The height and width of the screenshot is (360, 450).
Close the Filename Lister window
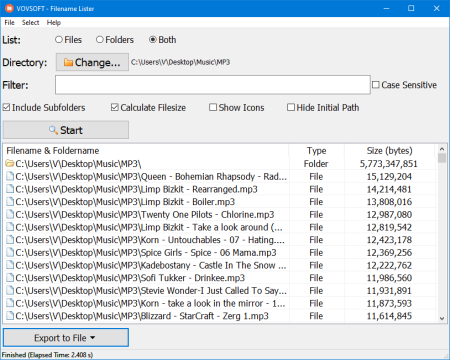(x=436, y=8)
